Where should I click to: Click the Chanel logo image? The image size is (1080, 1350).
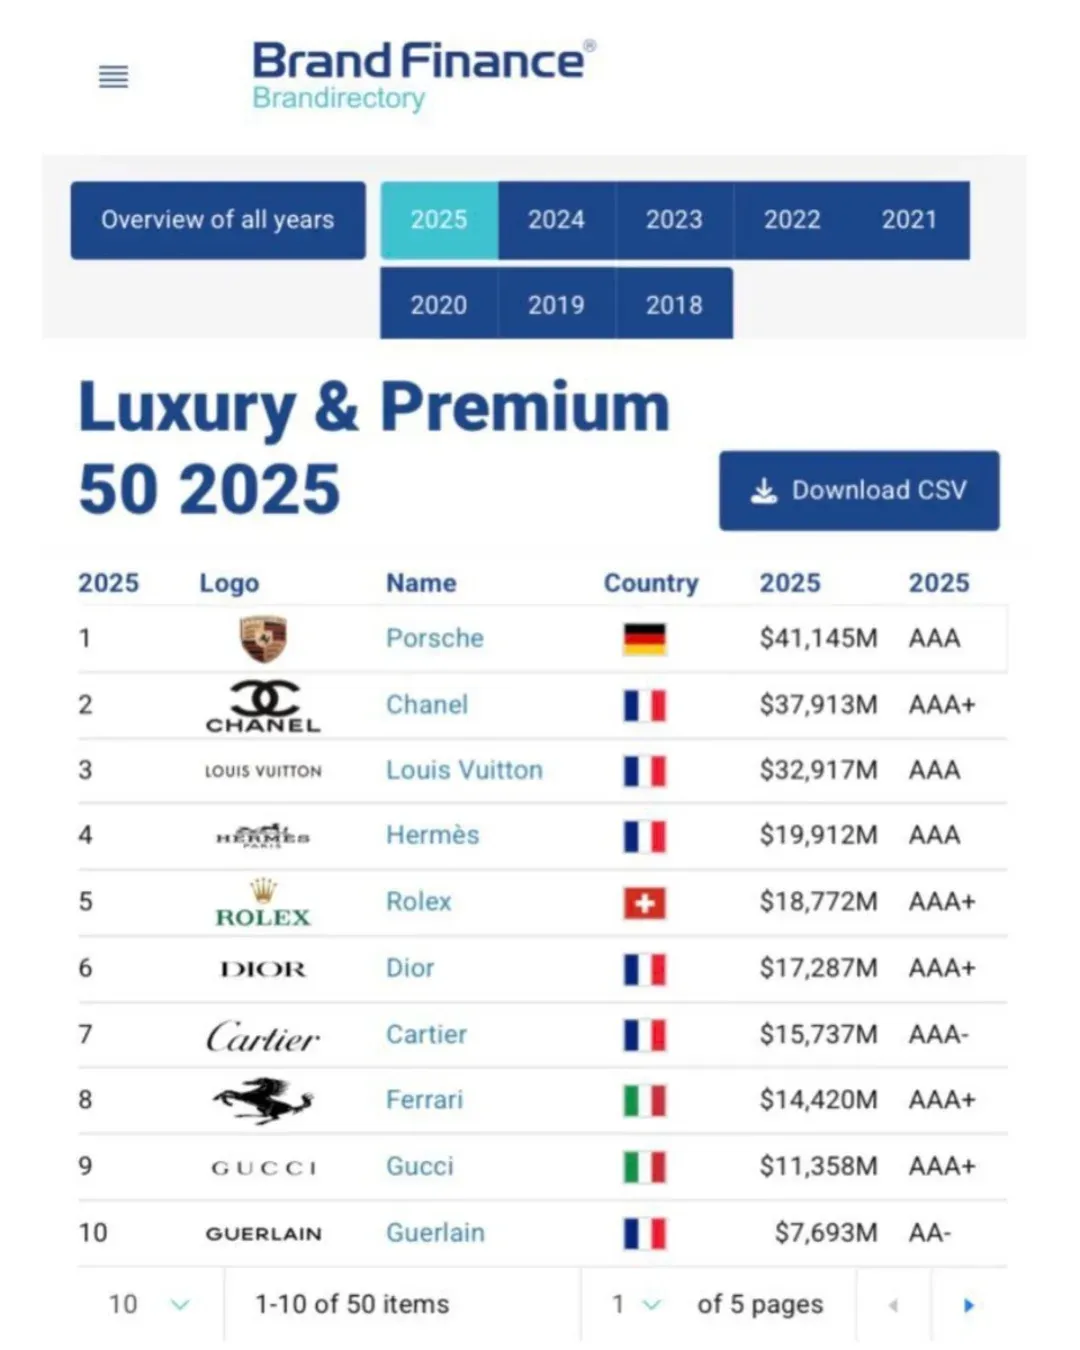pyautogui.click(x=263, y=706)
